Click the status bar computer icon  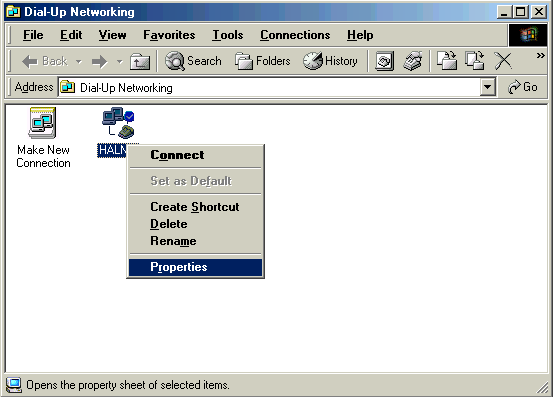tap(14, 385)
